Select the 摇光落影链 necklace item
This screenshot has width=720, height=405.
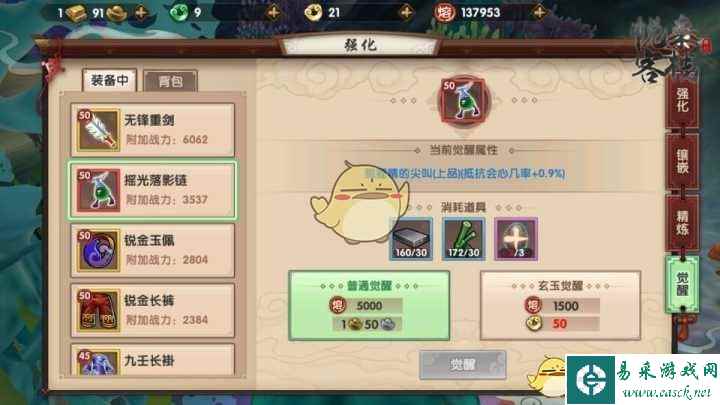pos(152,190)
